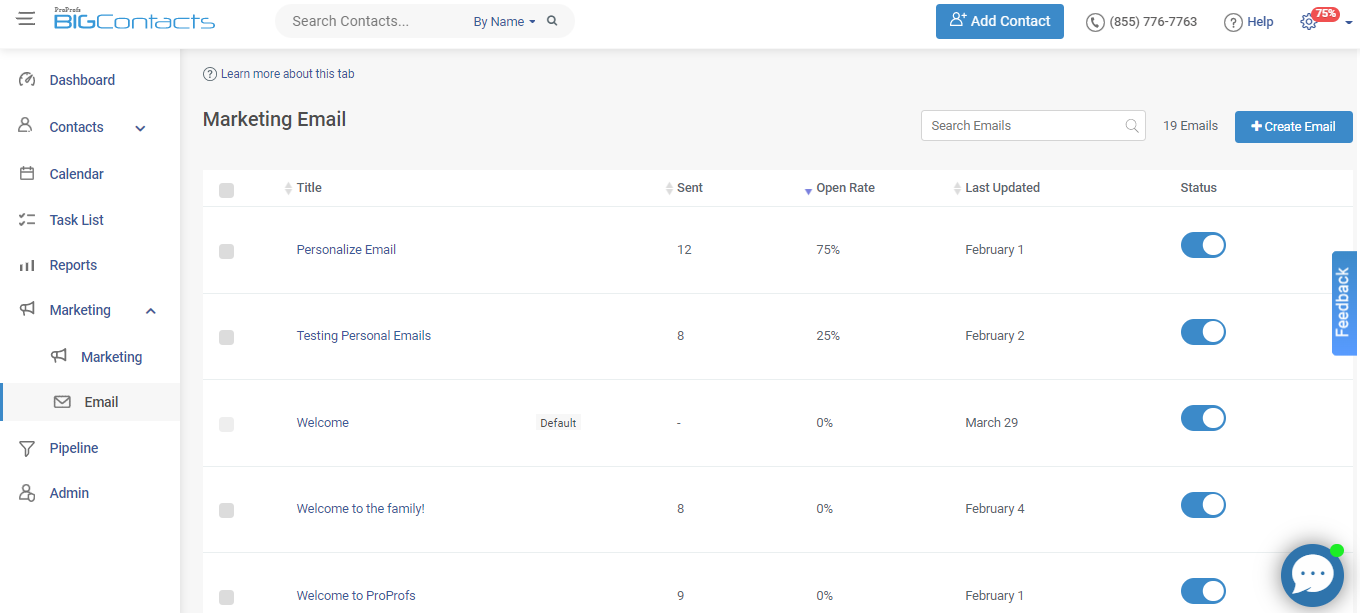Click the Contacts person icon

(x=27, y=126)
